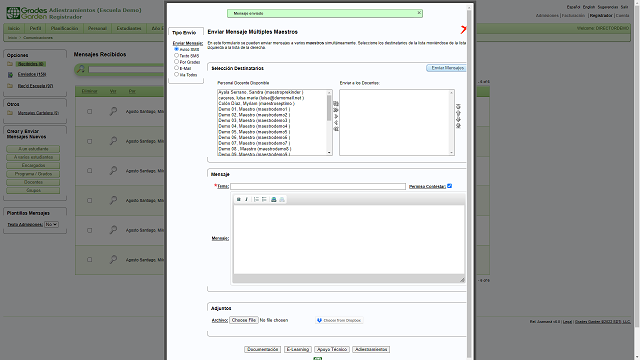Click the Recibidos folder icon
The height and width of the screenshot is (360, 640).
point(10,64)
